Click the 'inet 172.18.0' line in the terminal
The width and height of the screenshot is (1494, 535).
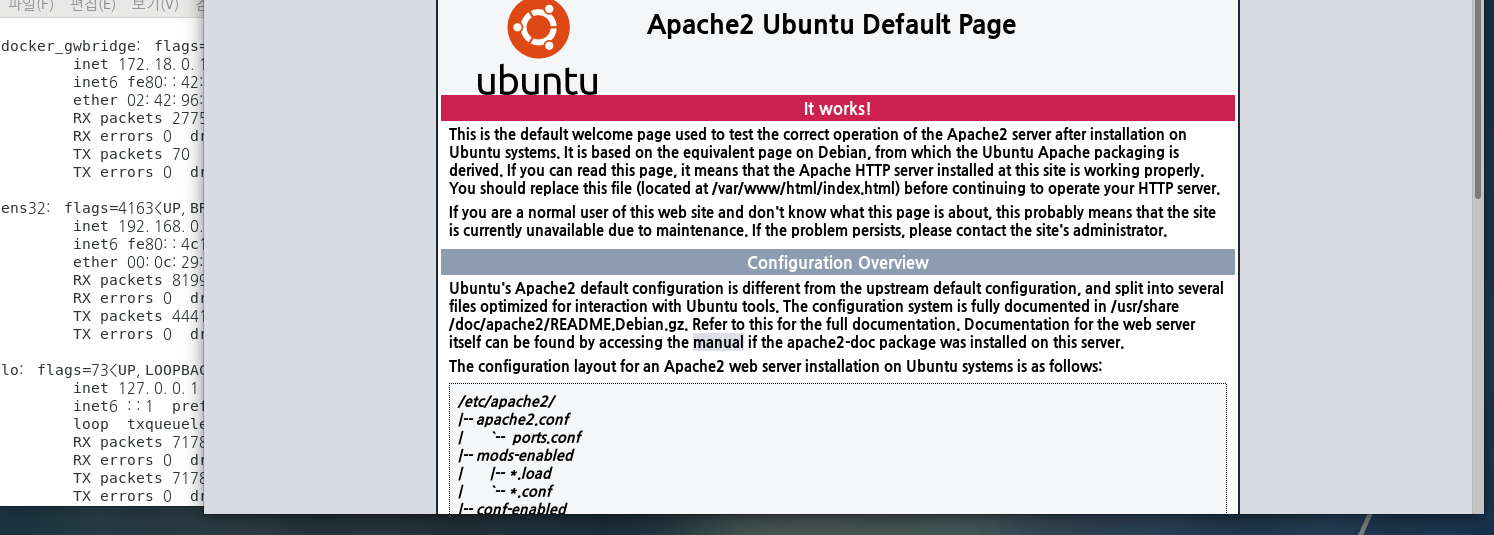138,64
